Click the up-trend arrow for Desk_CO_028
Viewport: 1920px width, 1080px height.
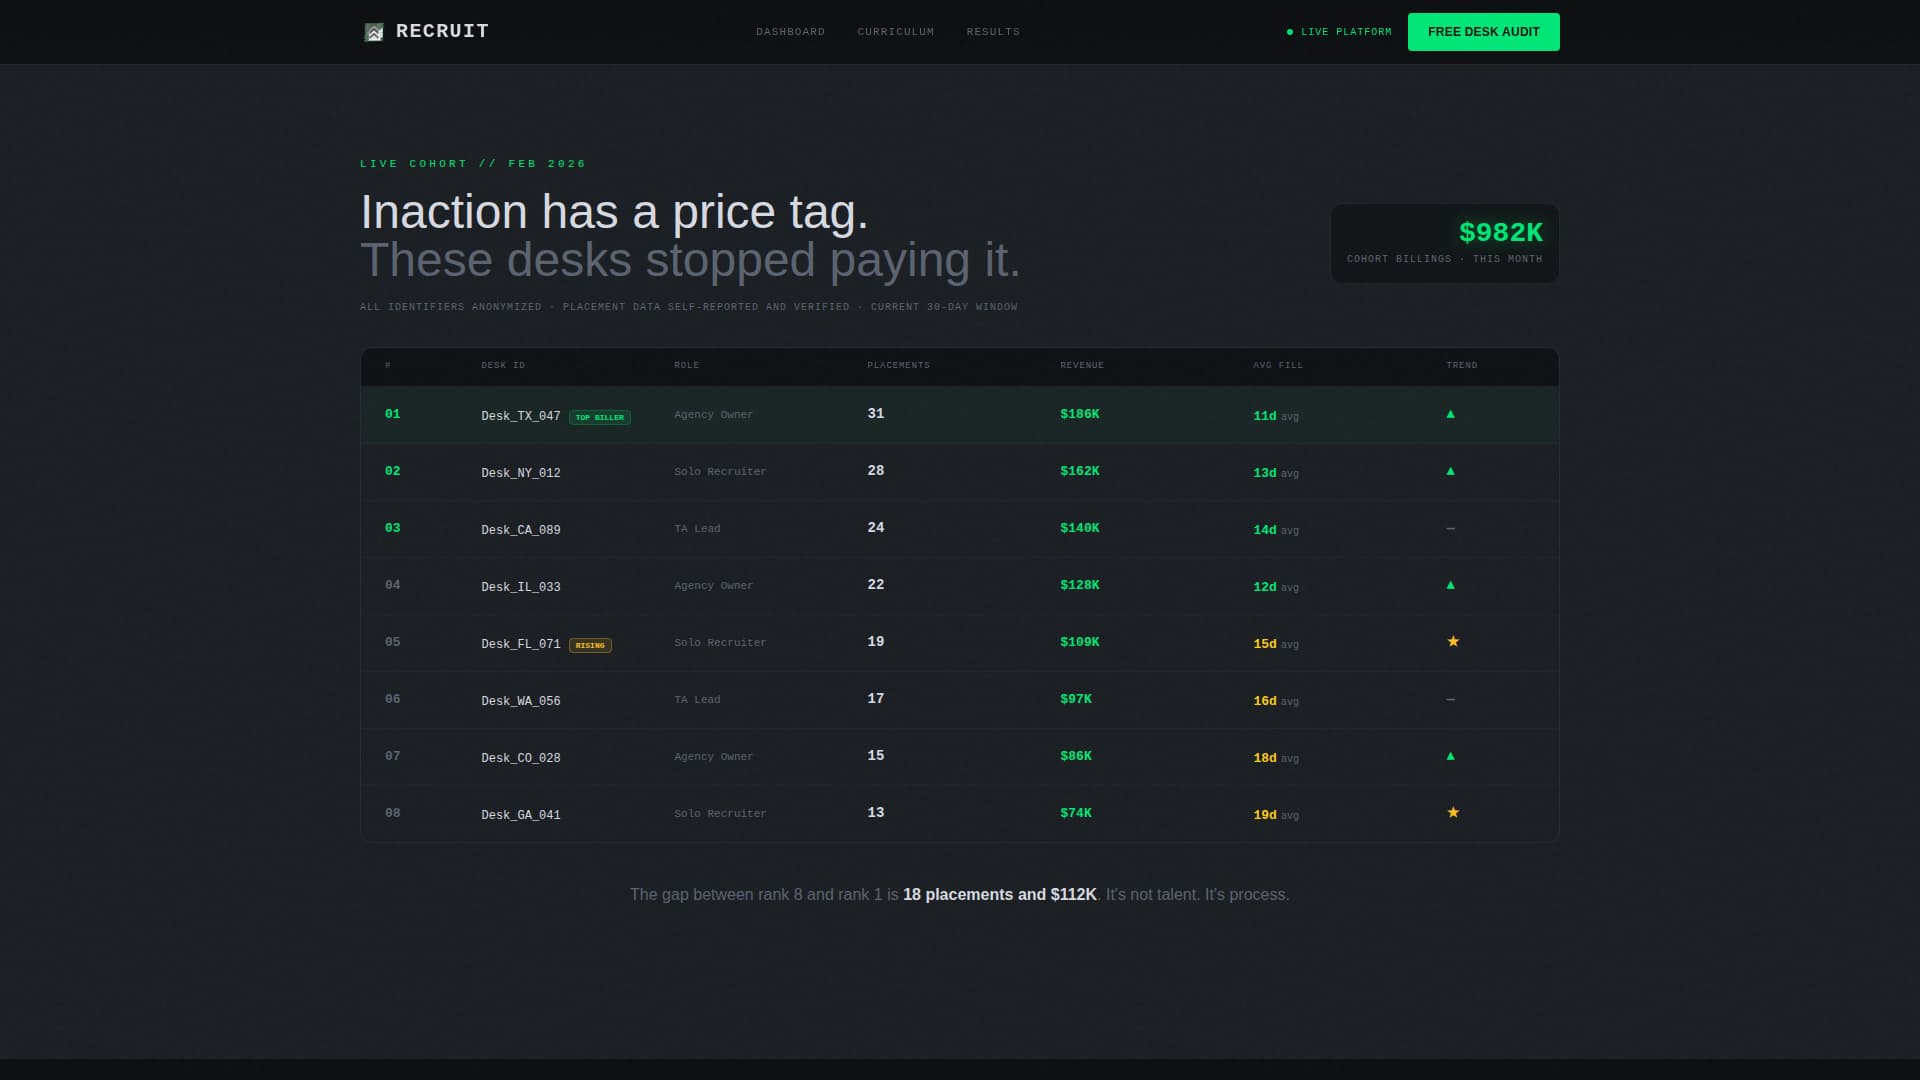[1450, 756]
